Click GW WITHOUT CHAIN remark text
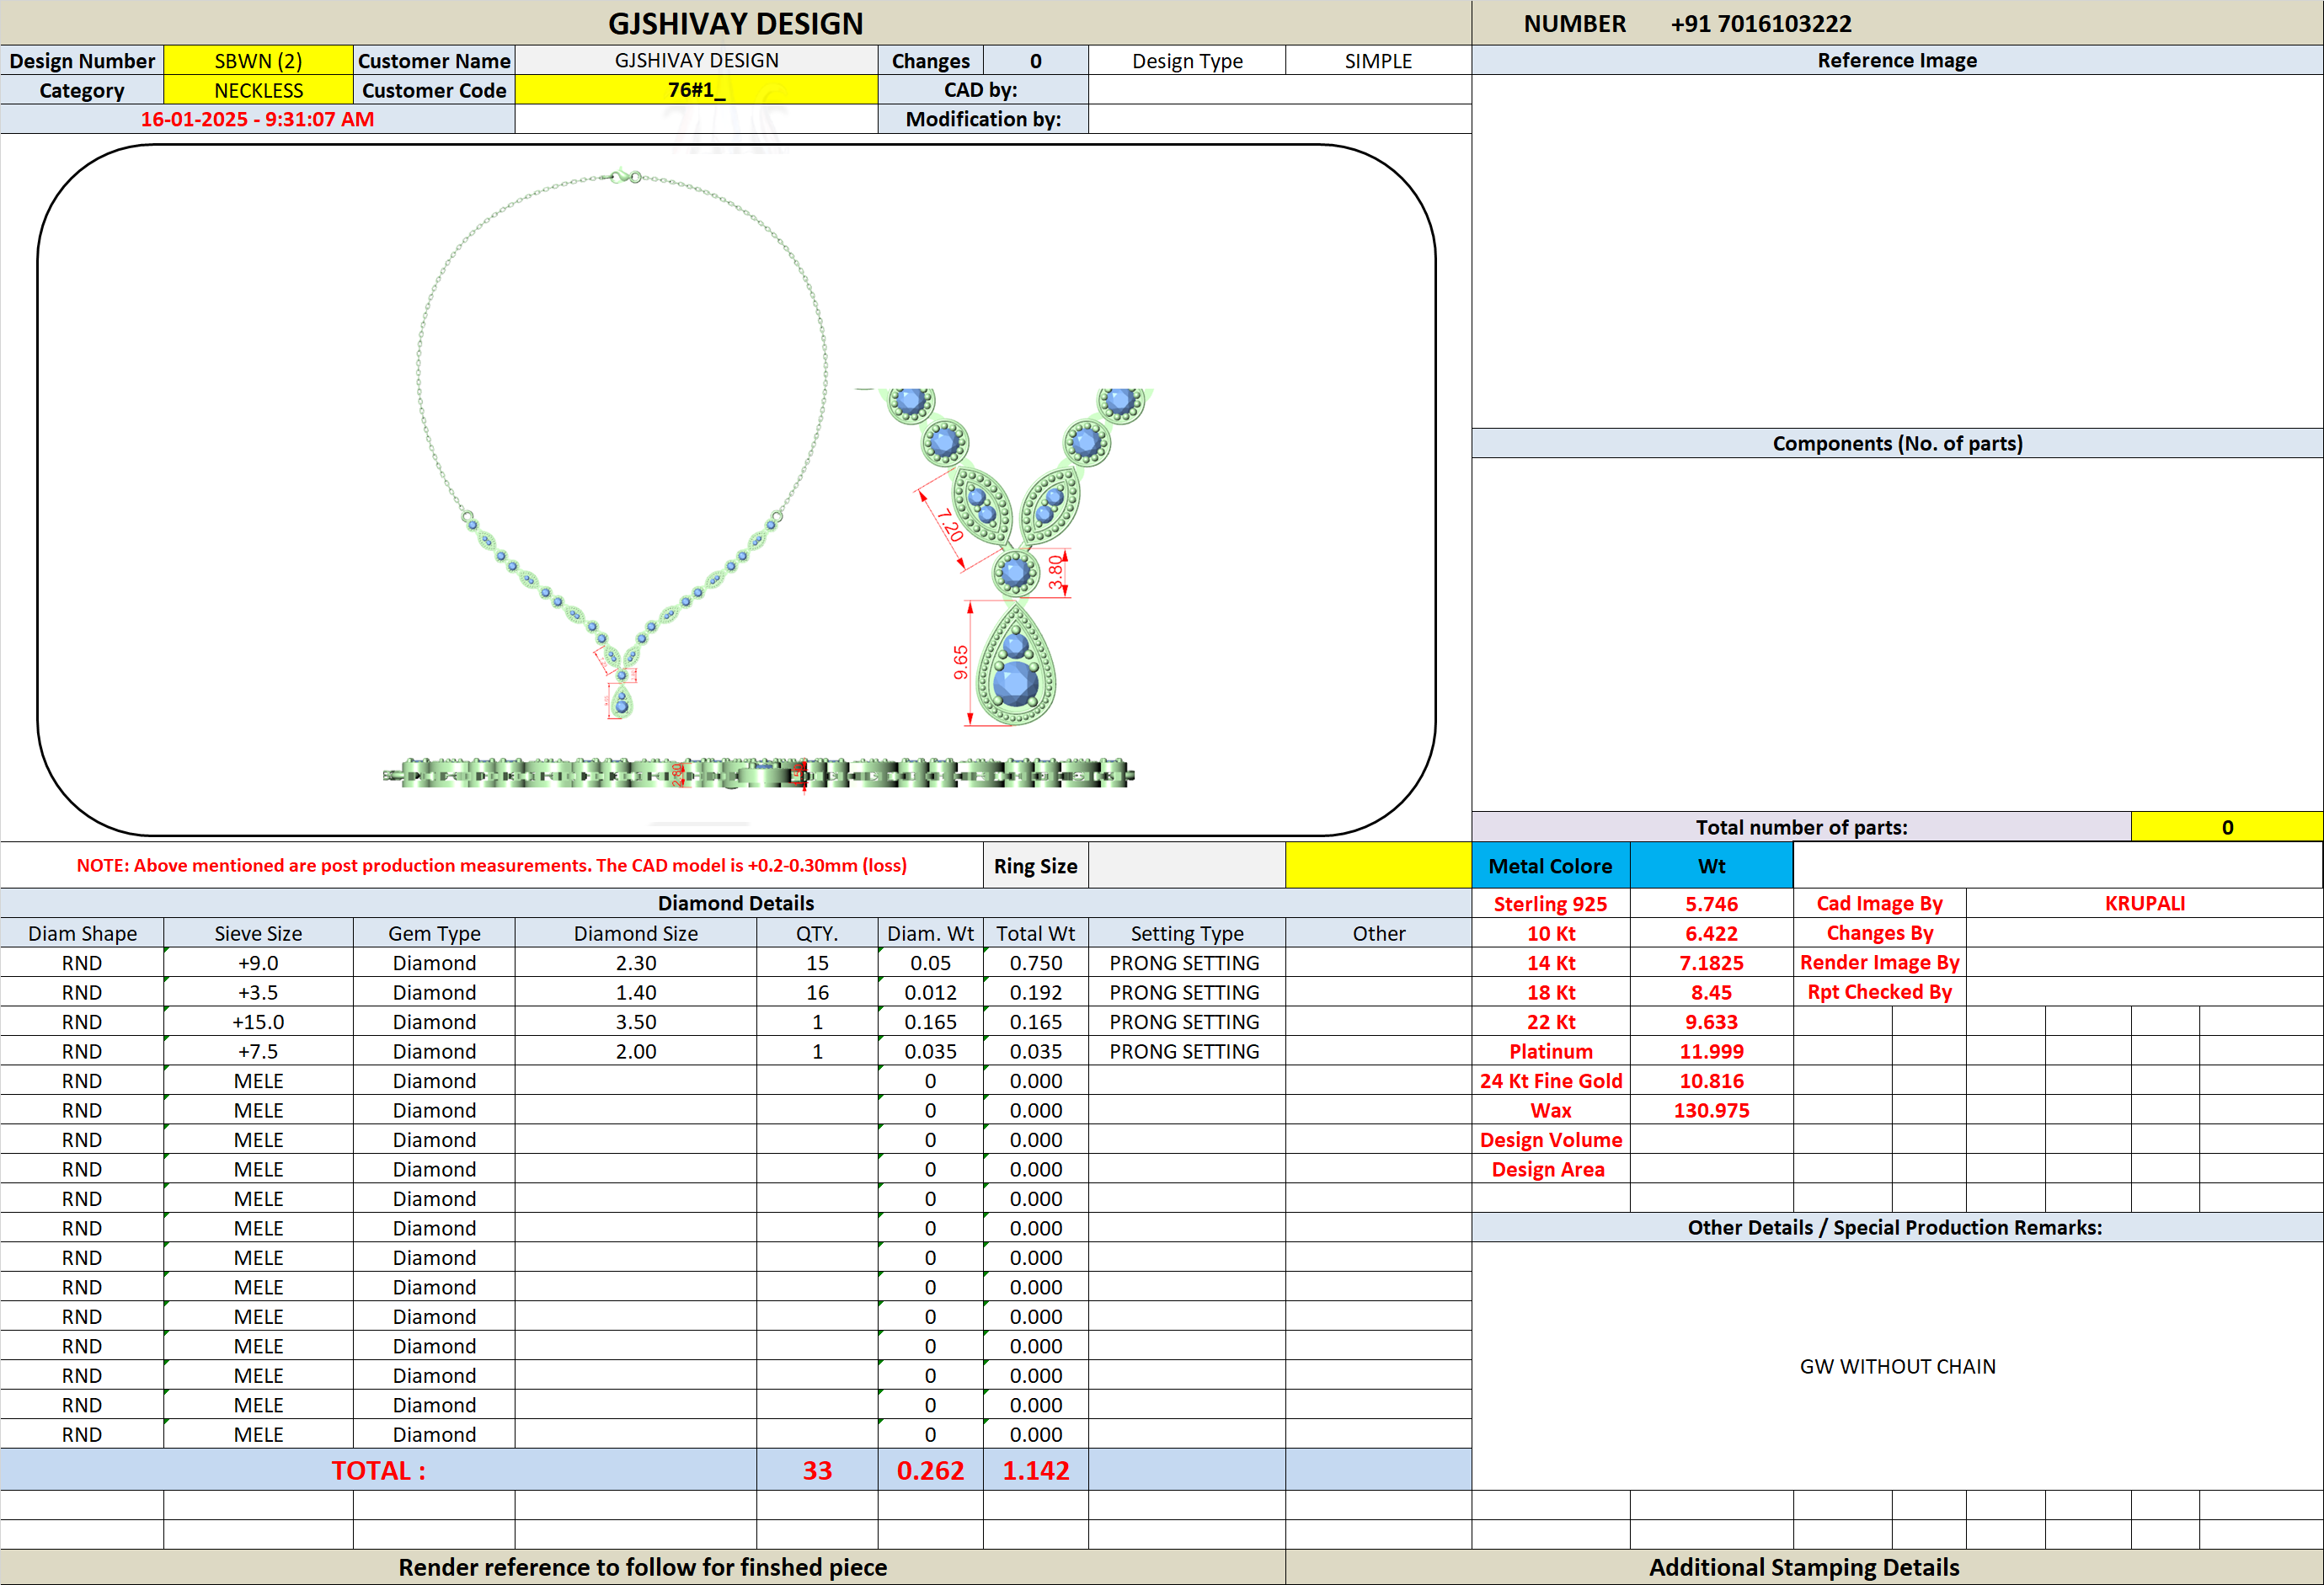2324x1585 pixels. pos(1897,1366)
